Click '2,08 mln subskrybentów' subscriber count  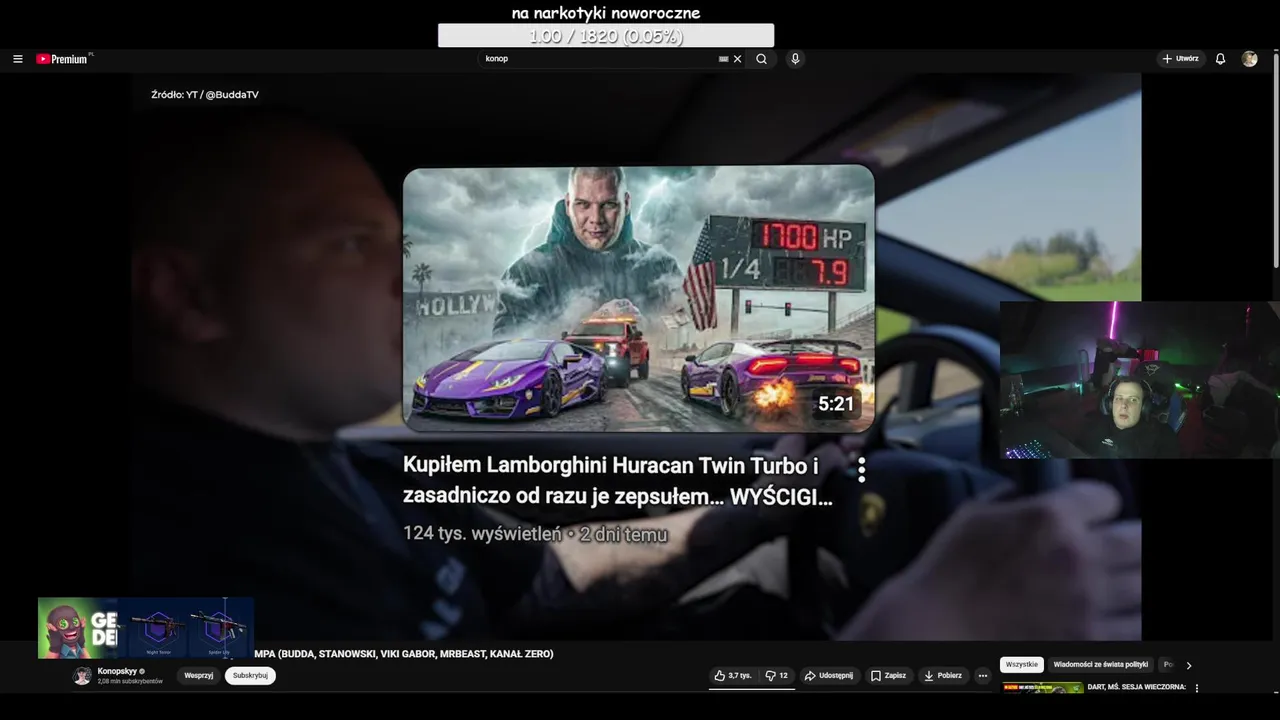point(130,682)
